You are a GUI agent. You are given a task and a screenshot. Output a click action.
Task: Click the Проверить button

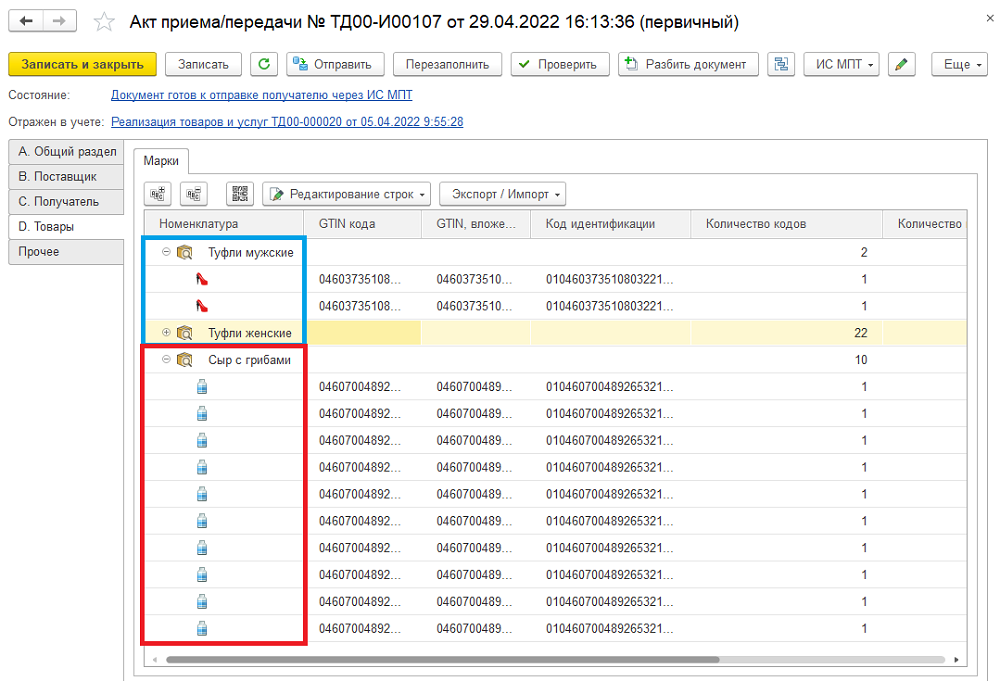click(560, 64)
